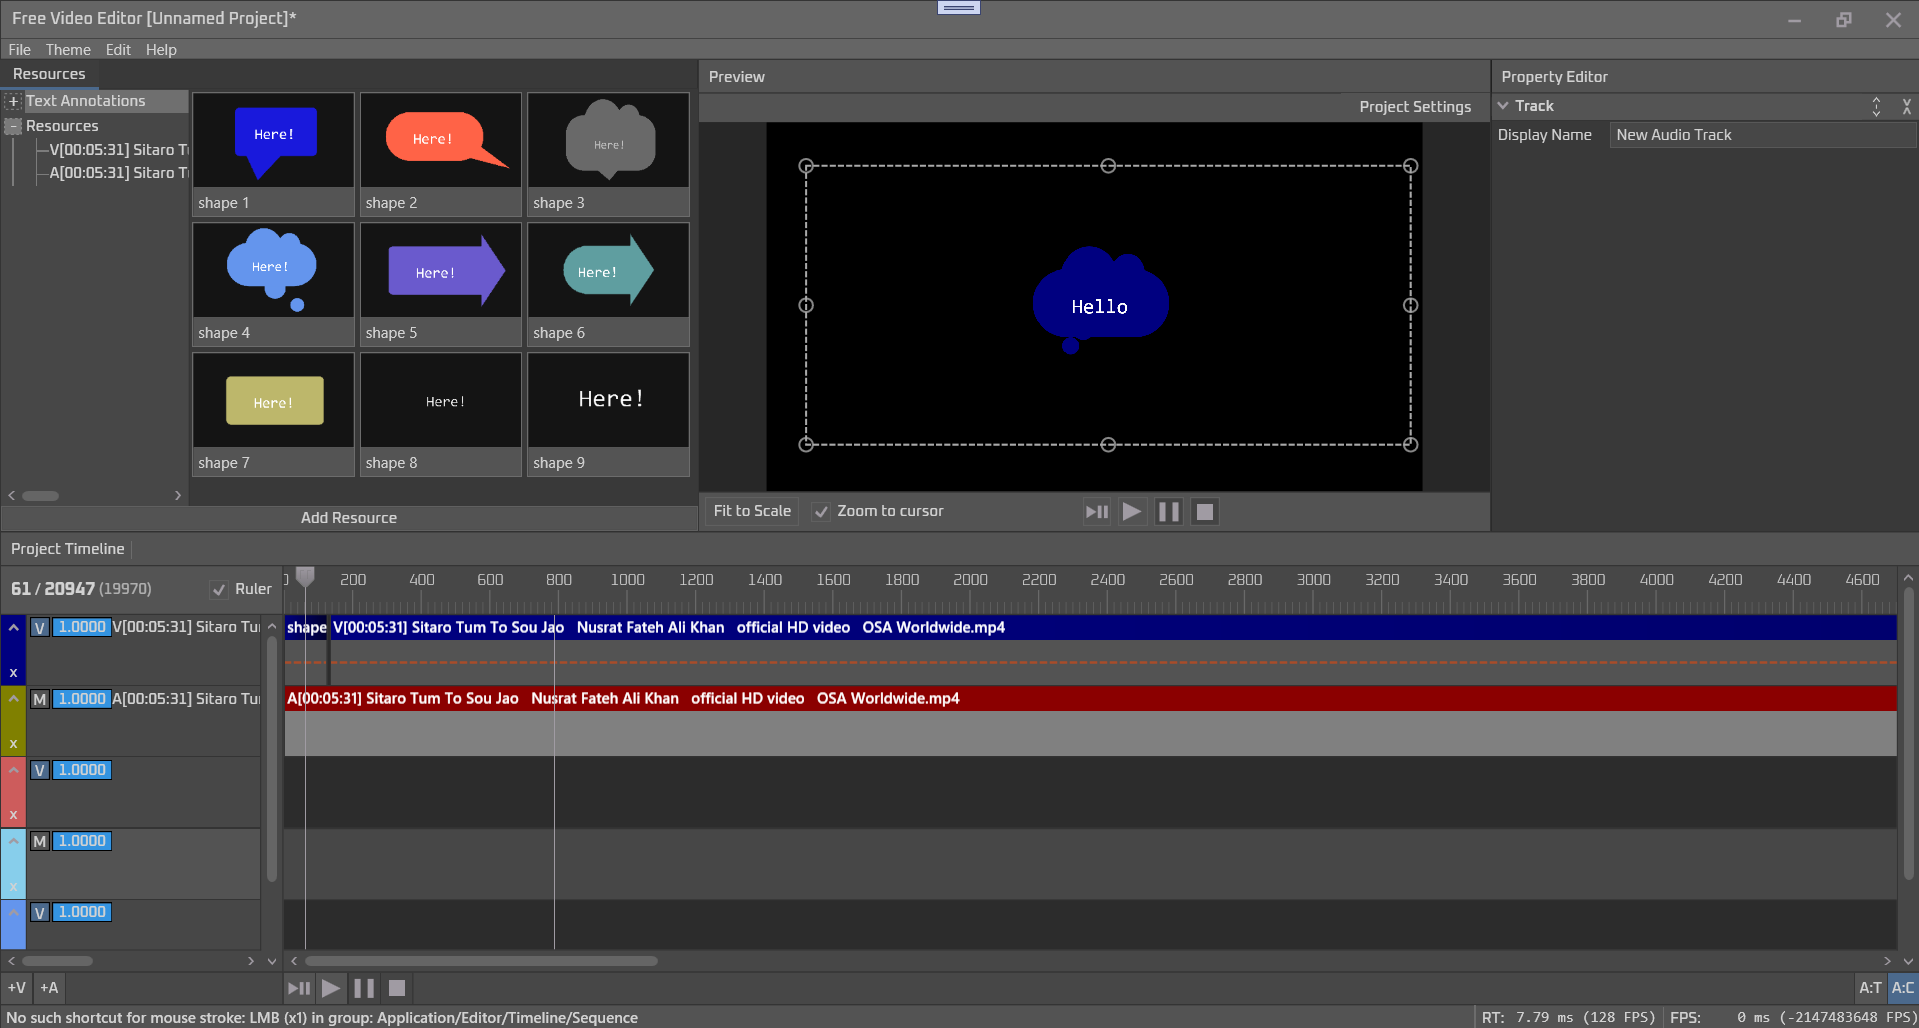Select the Resources panel tab

coord(49,74)
